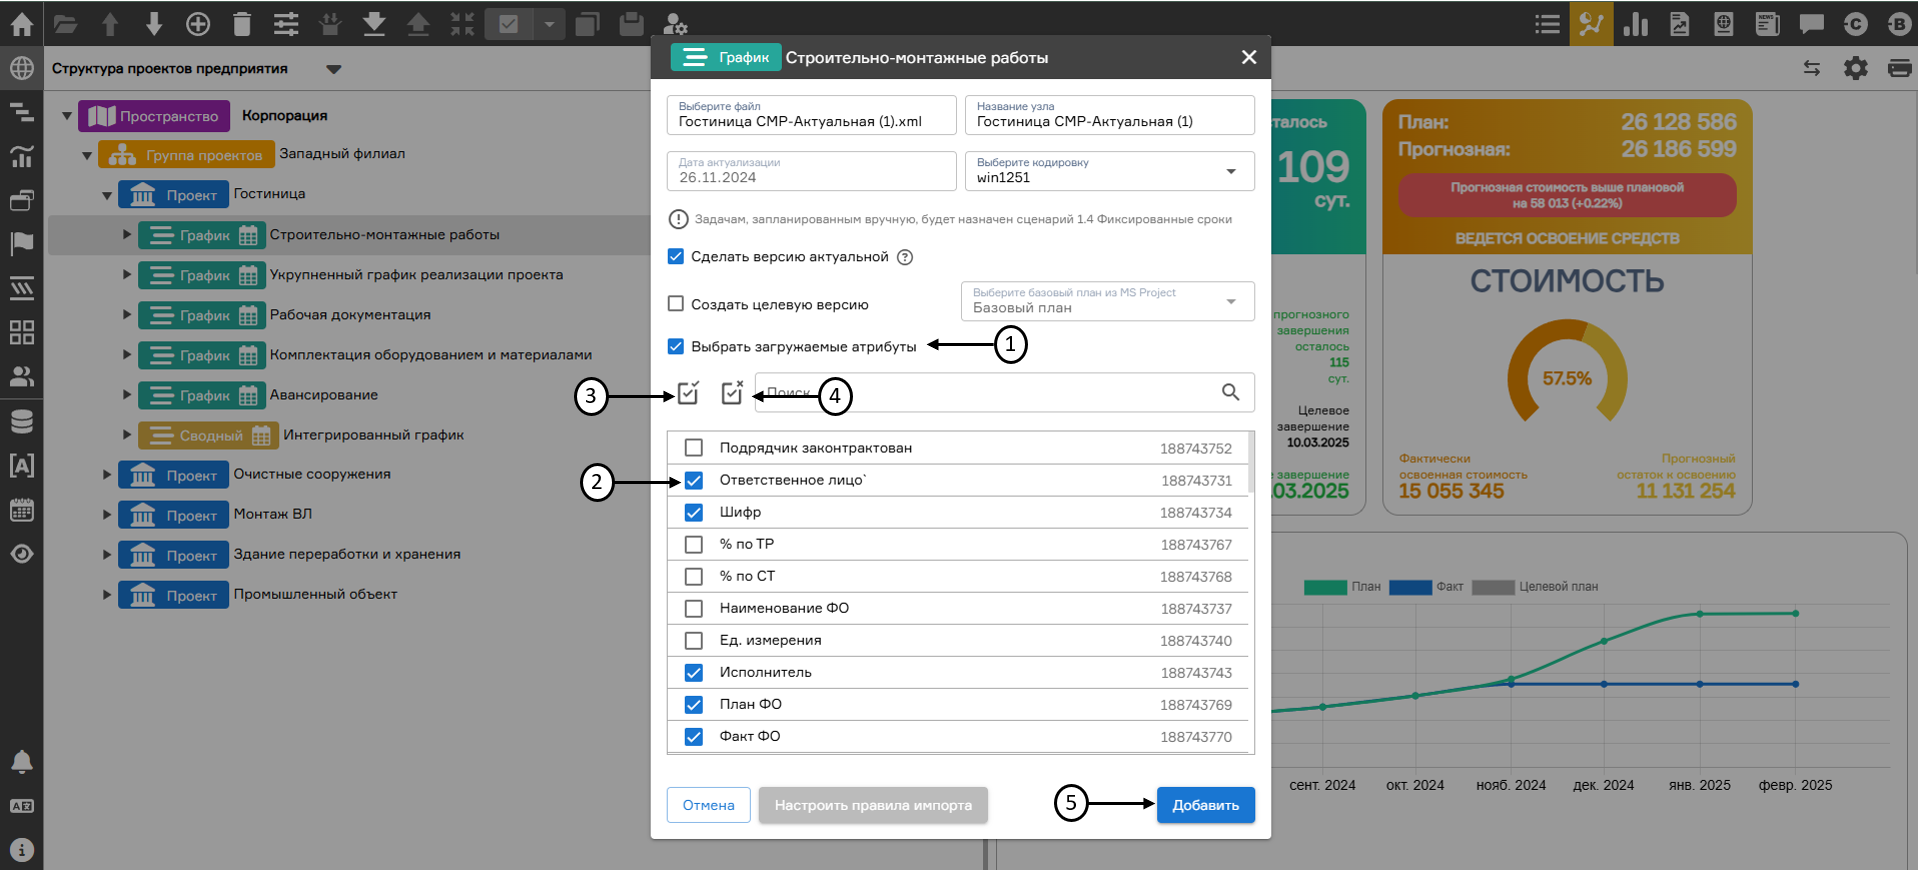Open the sliders settings toolbar icon
This screenshot has height=871, width=1918.
286,24
